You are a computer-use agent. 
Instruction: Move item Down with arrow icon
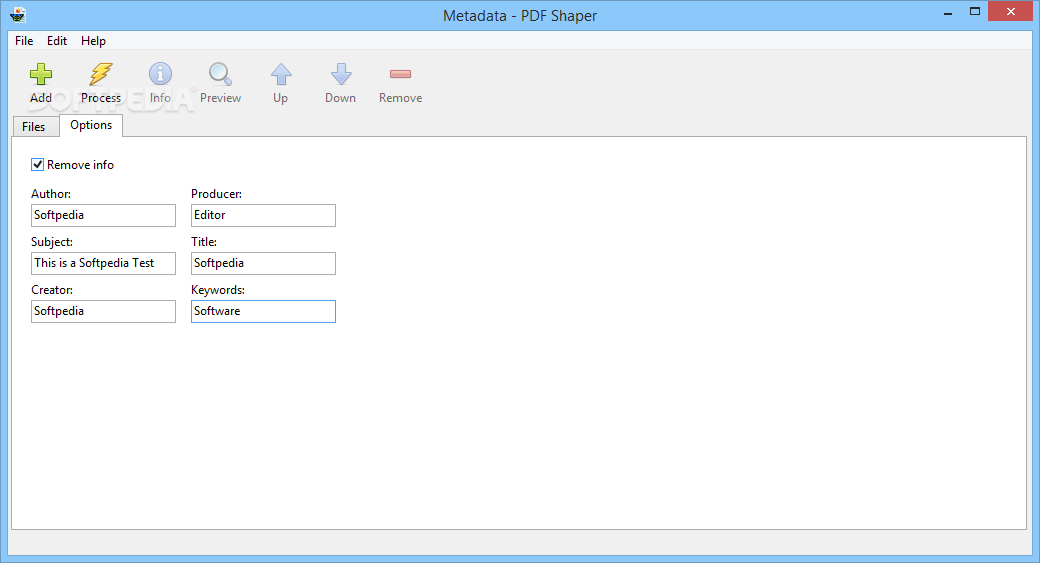tap(340, 74)
